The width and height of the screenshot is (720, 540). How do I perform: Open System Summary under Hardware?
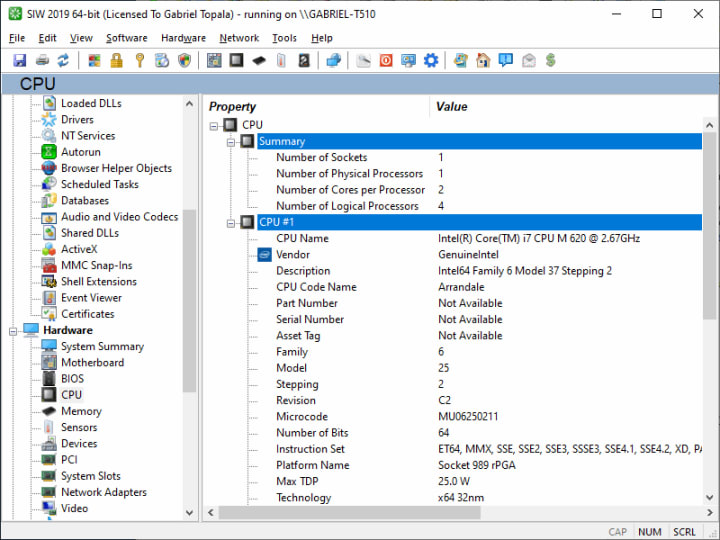click(102, 346)
